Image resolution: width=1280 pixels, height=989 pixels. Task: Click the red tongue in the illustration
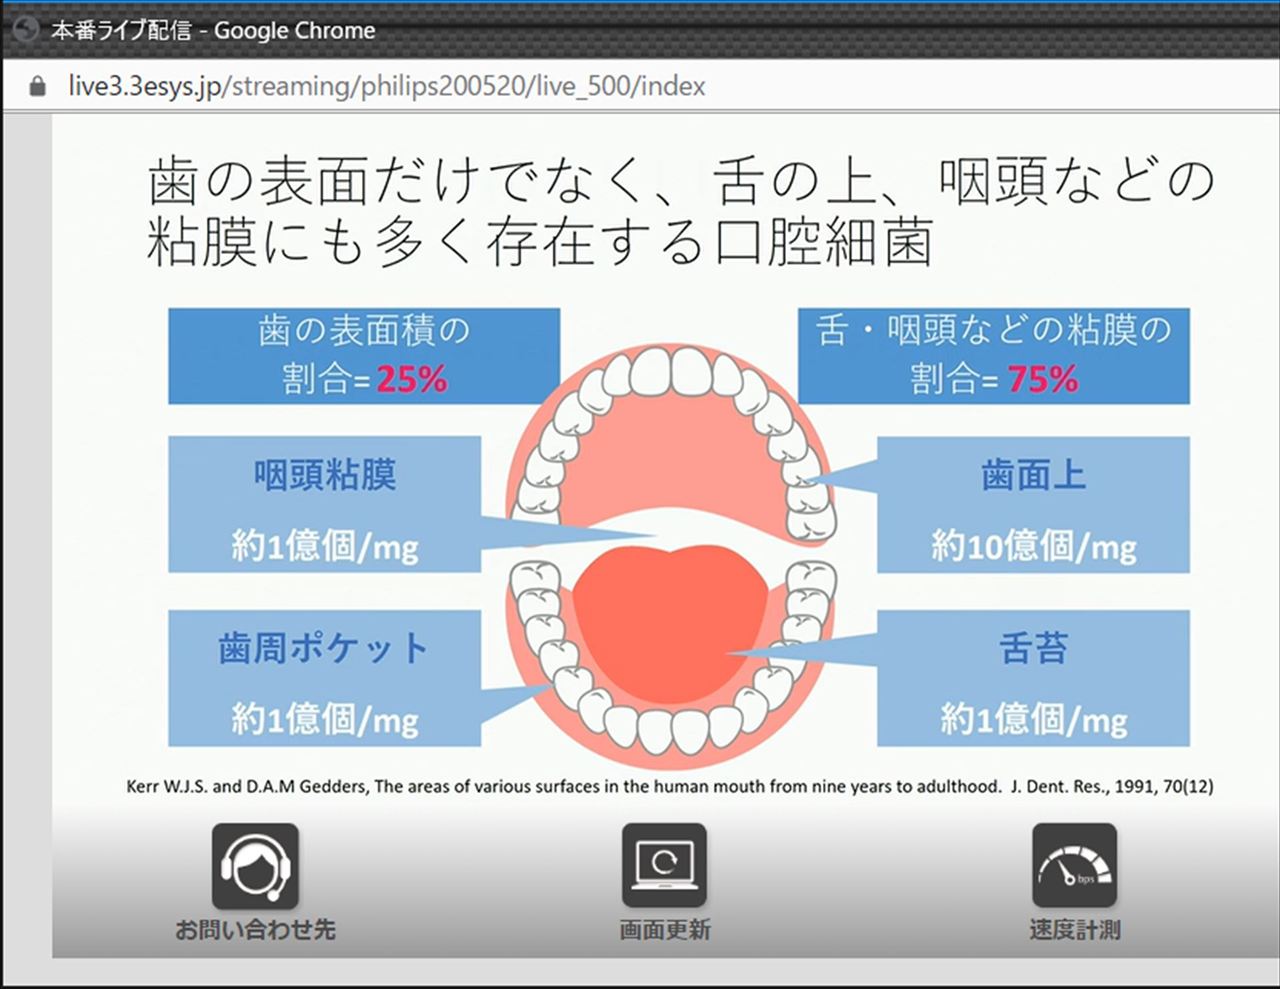click(x=668, y=620)
